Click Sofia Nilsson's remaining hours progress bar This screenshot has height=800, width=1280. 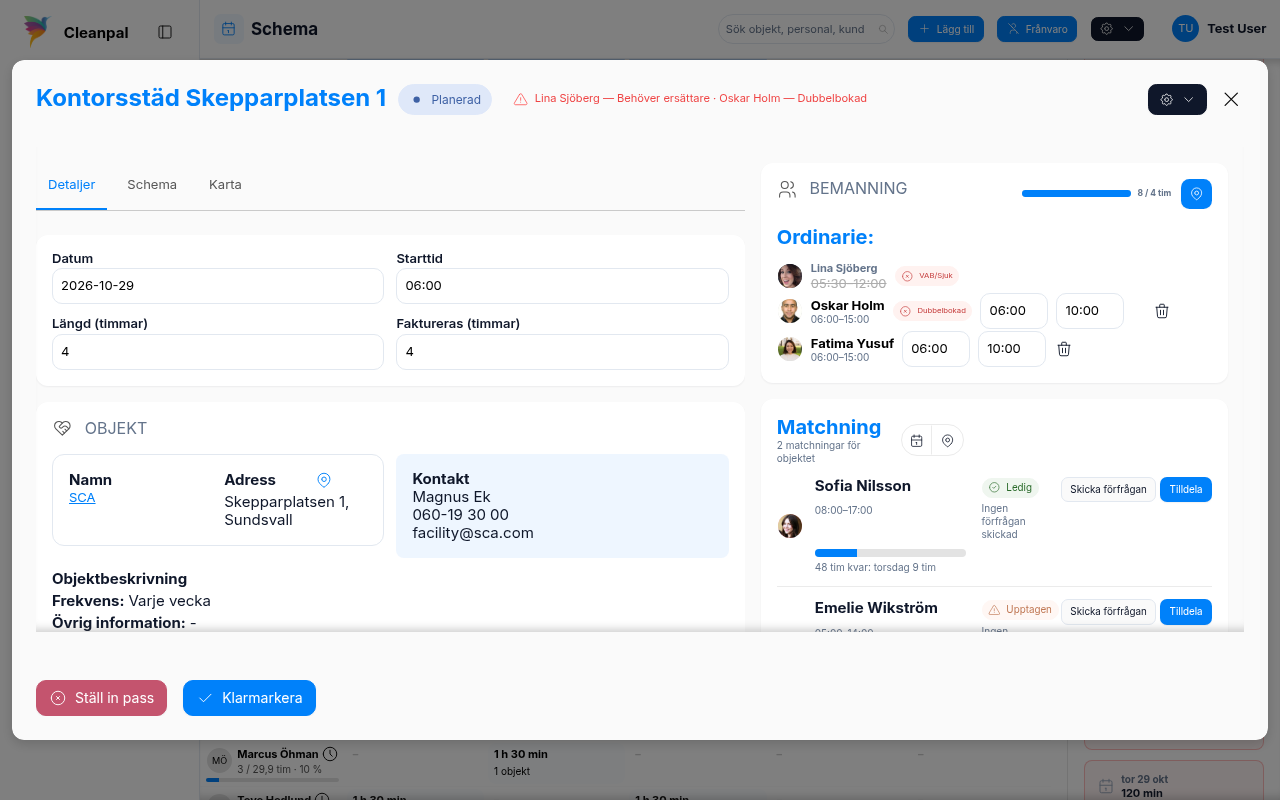(890, 553)
